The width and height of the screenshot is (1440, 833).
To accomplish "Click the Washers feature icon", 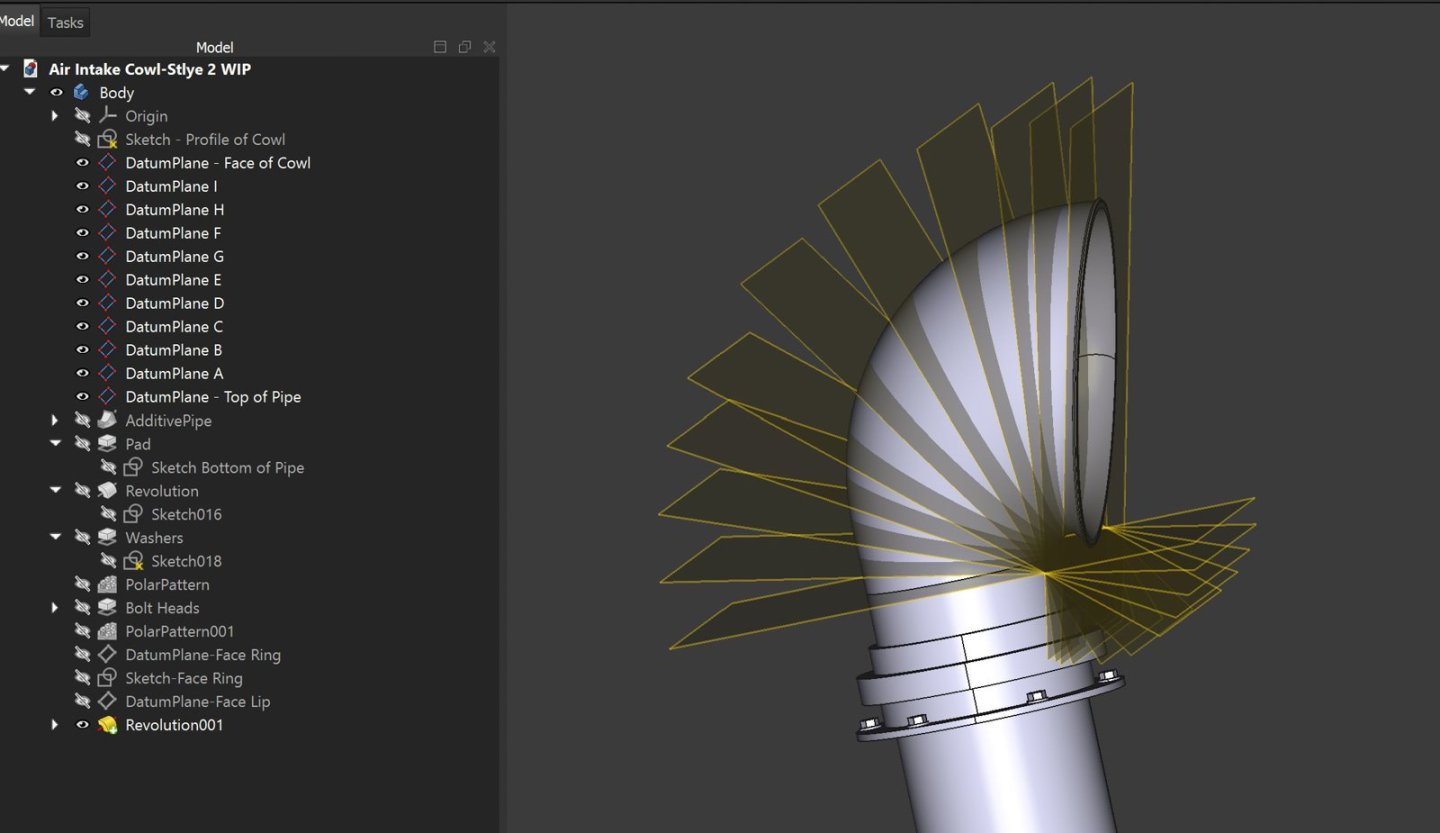I will pyautogui.click(x=107, y=537).
